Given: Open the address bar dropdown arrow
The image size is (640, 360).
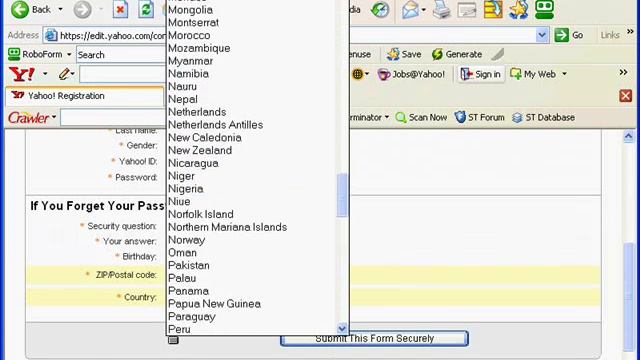Looking at the screenshot, I should [x=542, y=35].
